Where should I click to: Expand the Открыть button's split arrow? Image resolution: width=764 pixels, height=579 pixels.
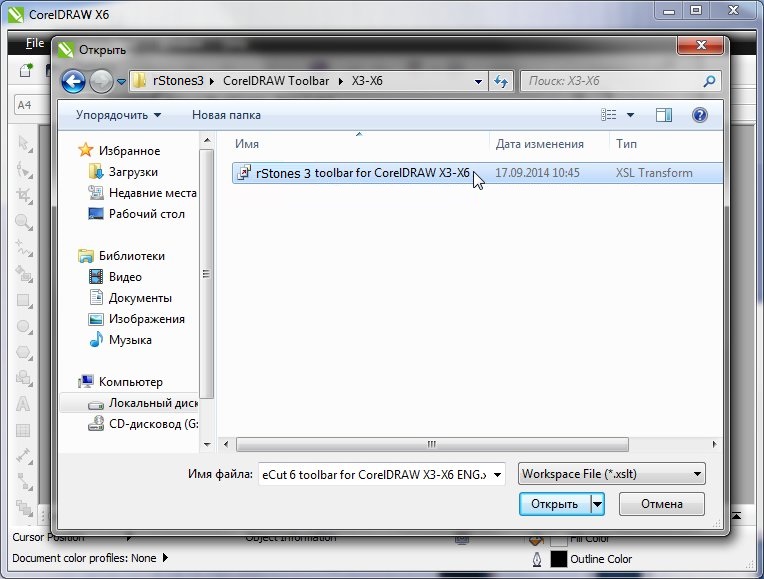tap(597, 504)
